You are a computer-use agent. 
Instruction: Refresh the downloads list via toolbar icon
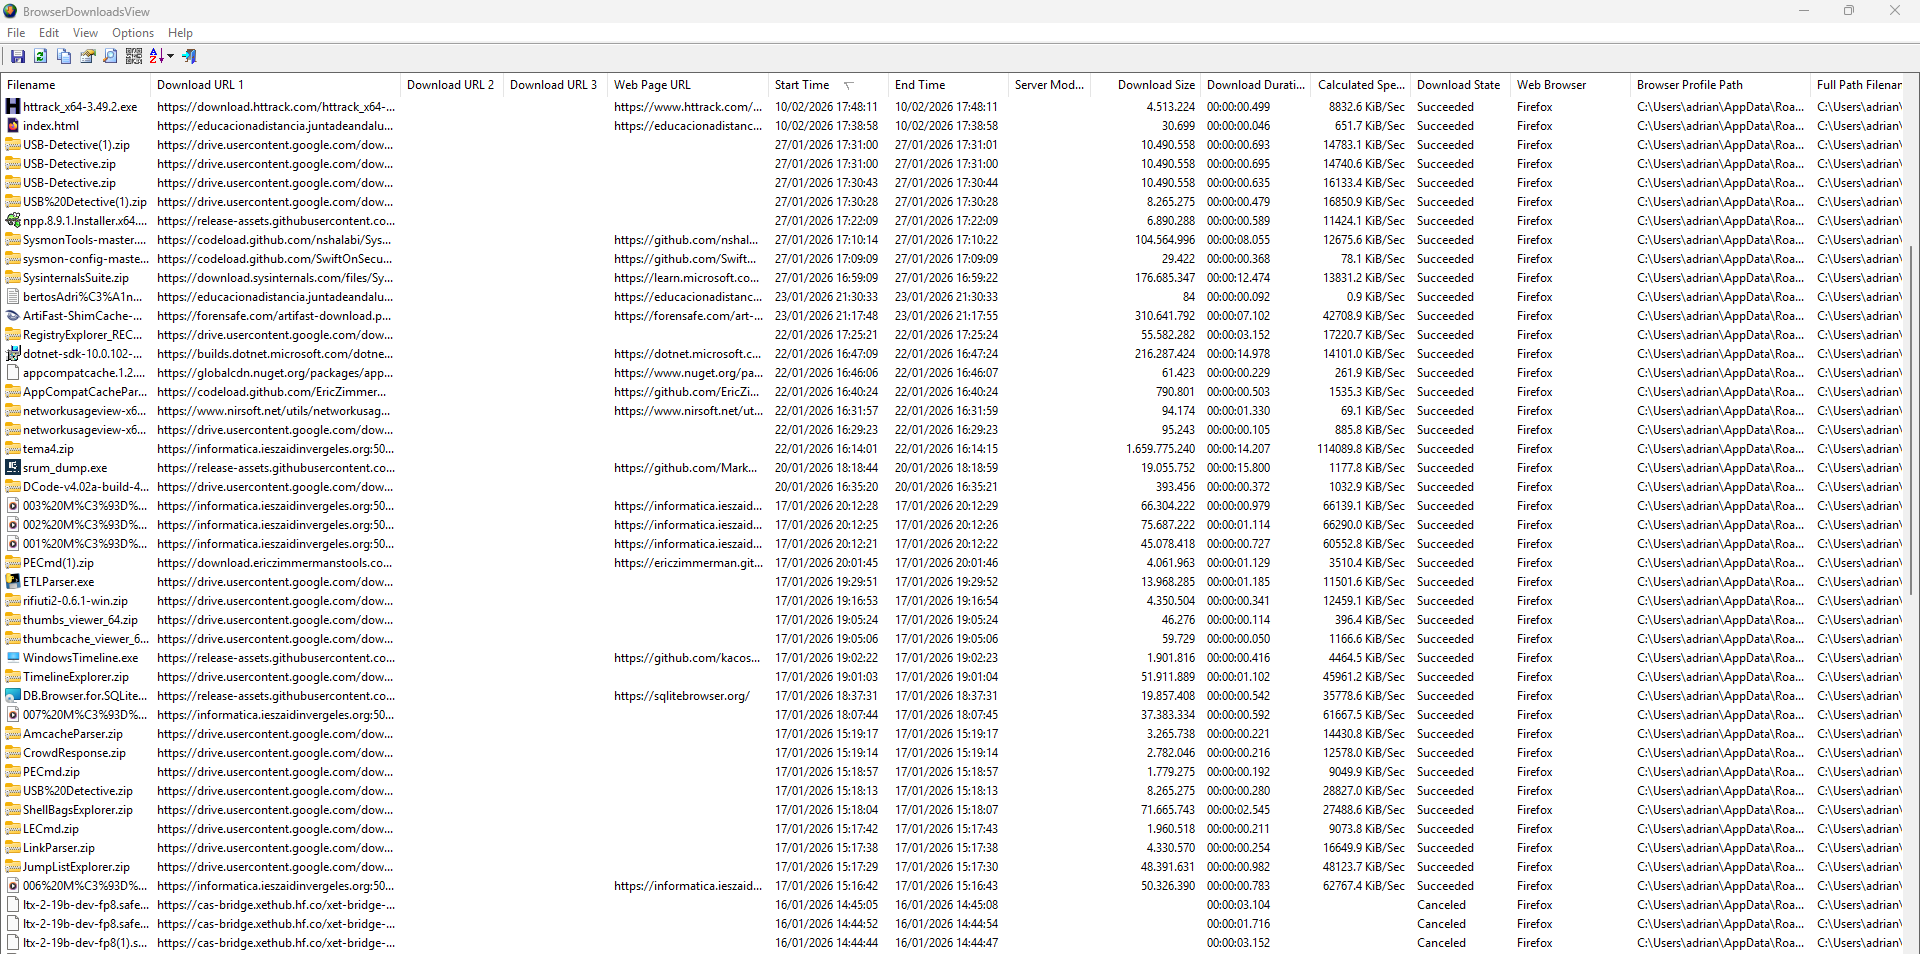[x=41, y=57]
